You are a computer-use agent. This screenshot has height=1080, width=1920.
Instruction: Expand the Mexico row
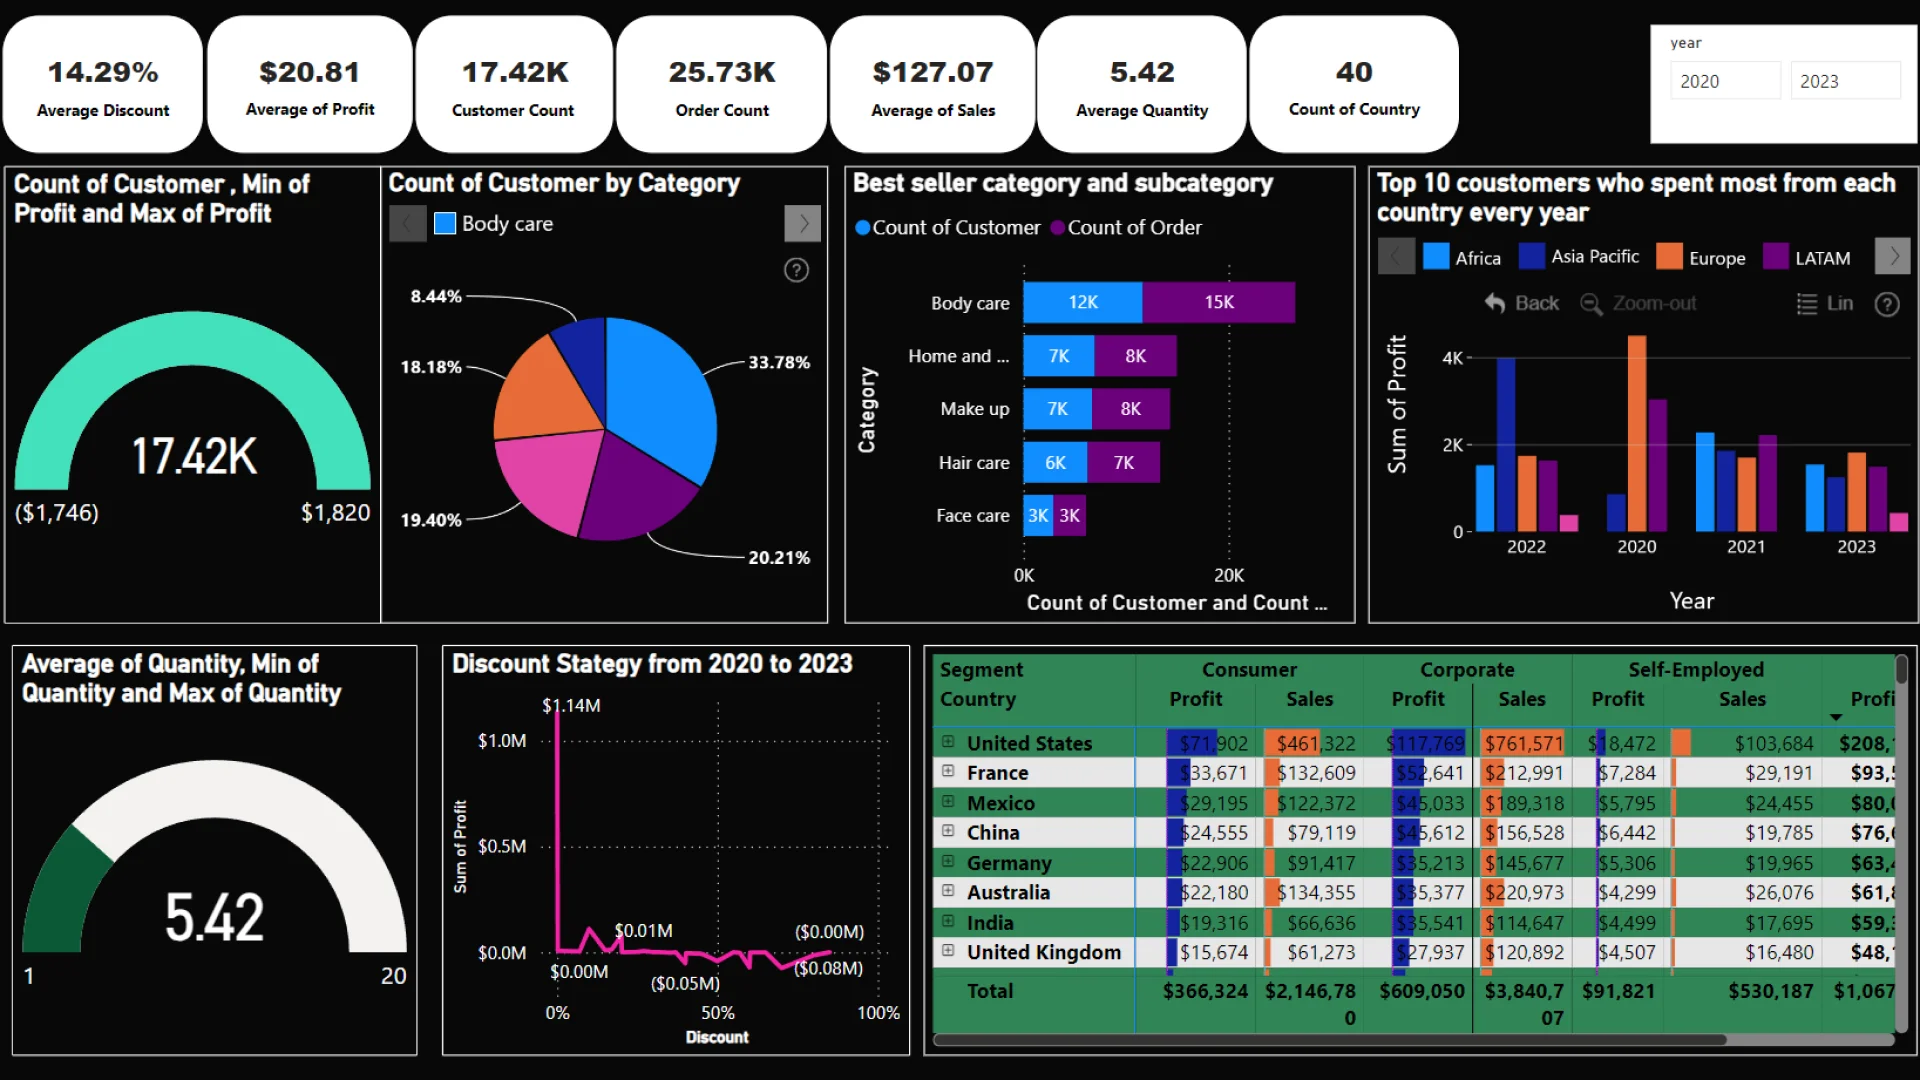948,801
